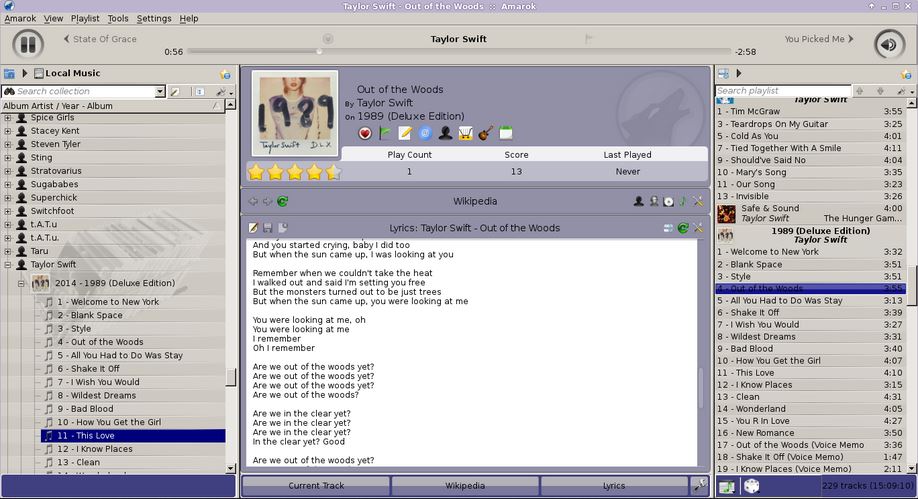Open the Search collection dropdown arrow

click(x=160, y=91)
